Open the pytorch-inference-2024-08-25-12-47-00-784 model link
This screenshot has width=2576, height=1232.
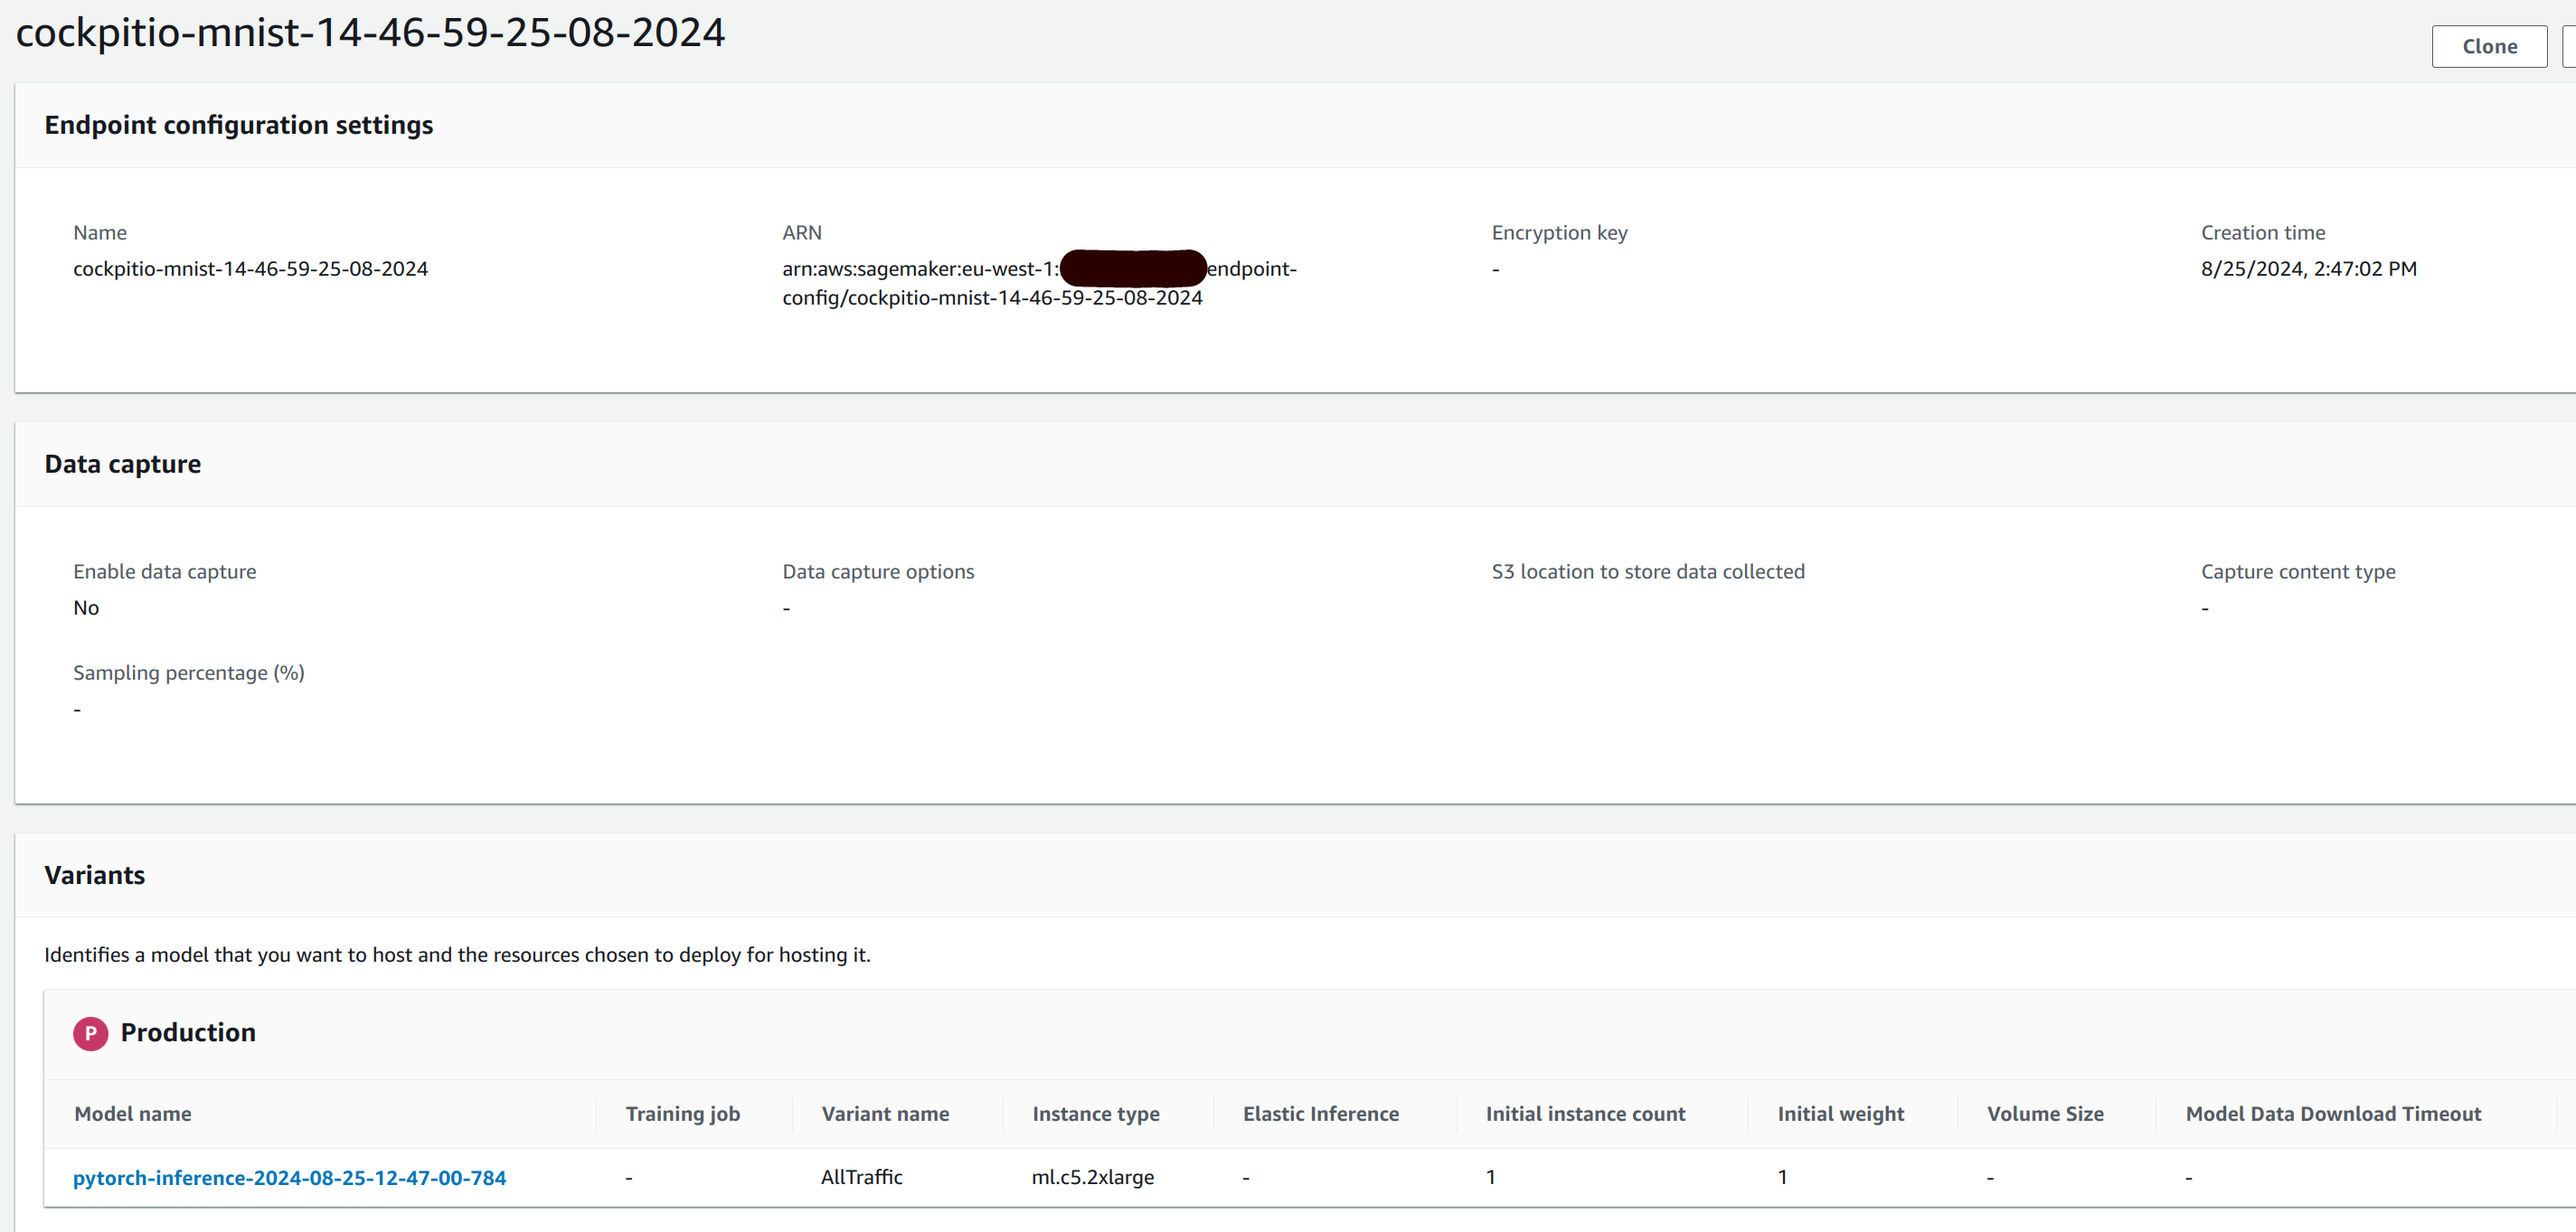click(x=290, y=1177)
